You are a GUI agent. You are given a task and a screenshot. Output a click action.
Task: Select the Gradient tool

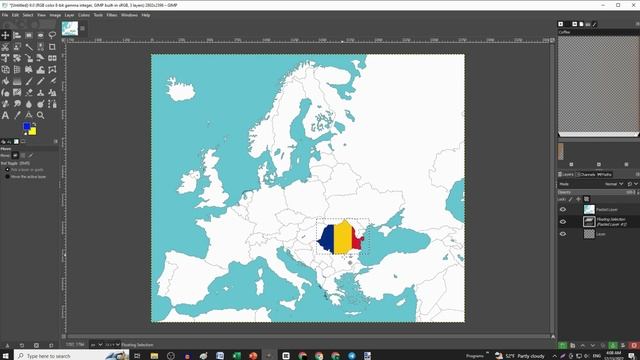[x=17, y=81]
